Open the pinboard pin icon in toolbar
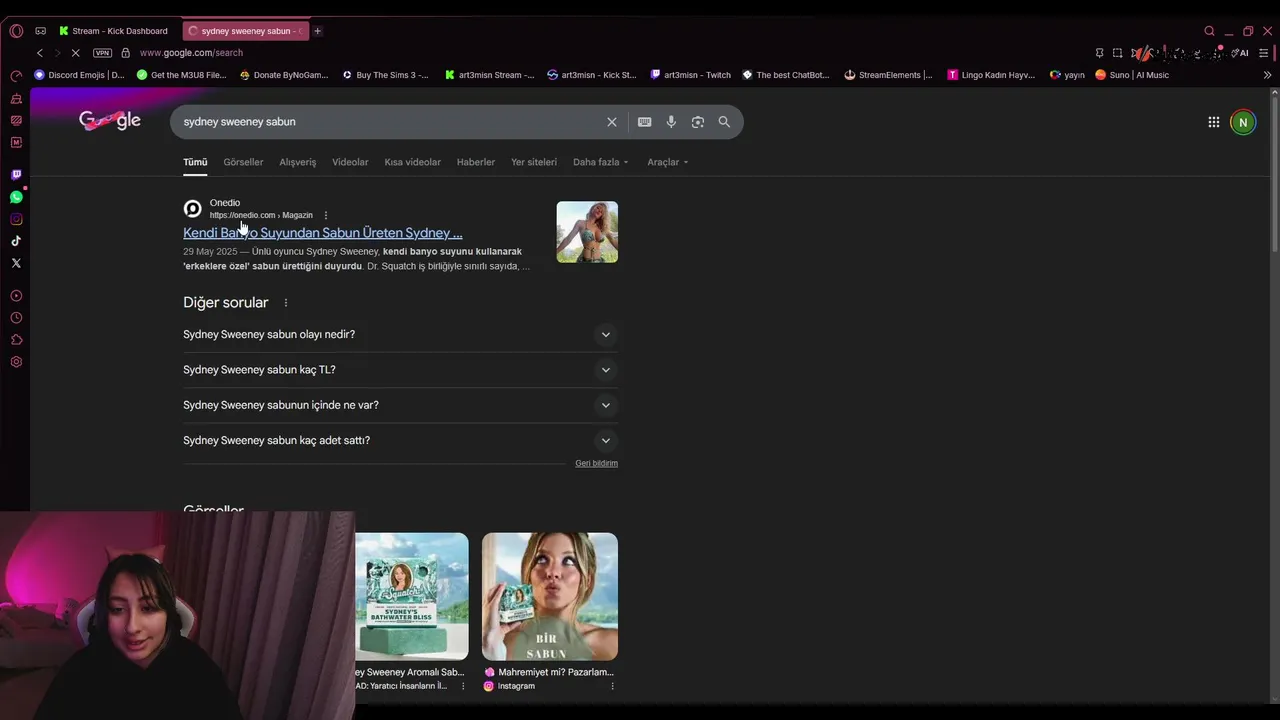The height and width of the screenshot is (720, 1280). 1099,53
